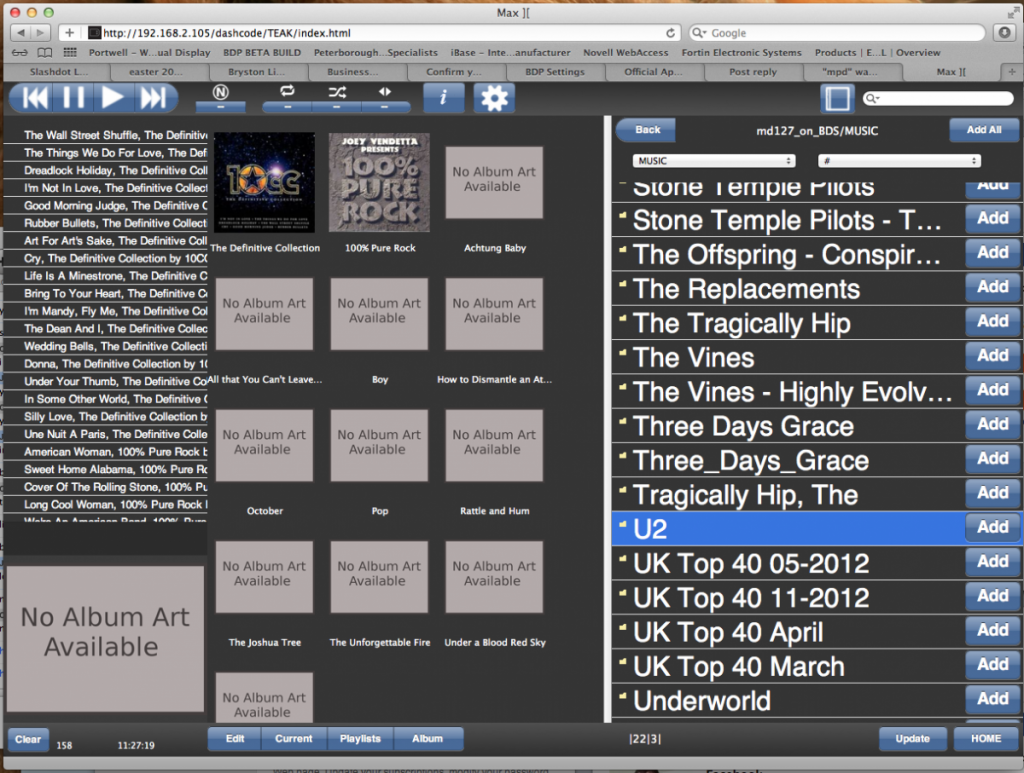Go to HOME
Screen dimensions: 1024x773
click(x=985, y=738)
